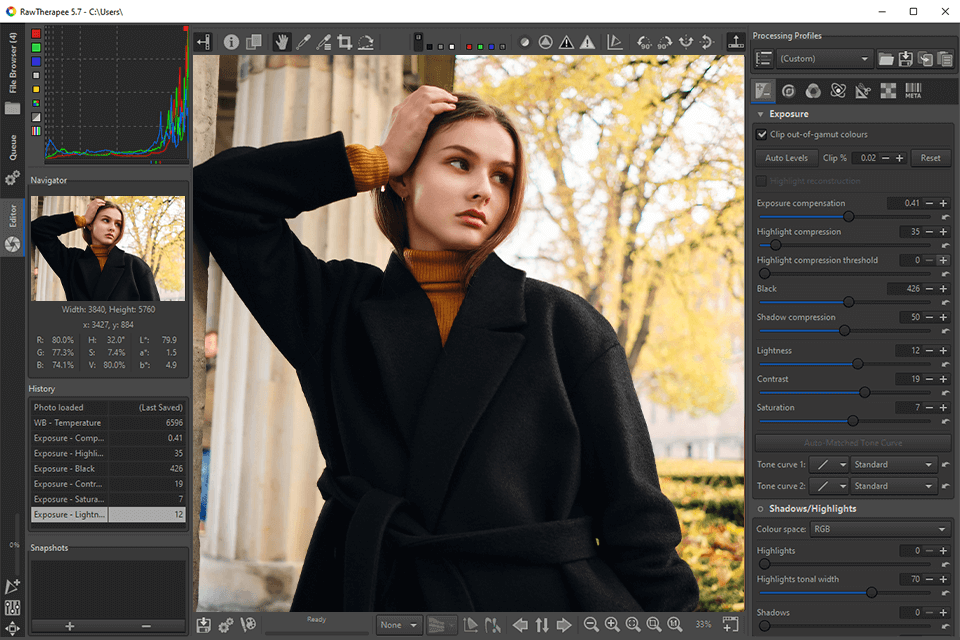Toggle Clip out-of-gamut colours checkbox

762,134
